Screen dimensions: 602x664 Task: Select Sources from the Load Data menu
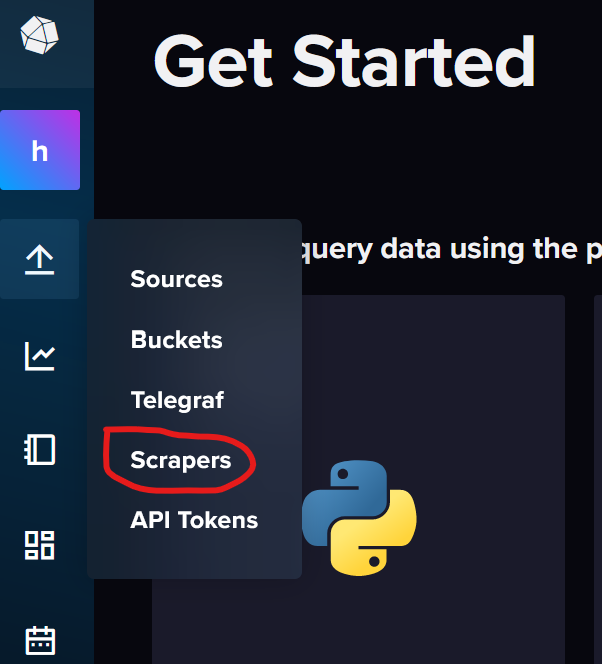point(176,279)
